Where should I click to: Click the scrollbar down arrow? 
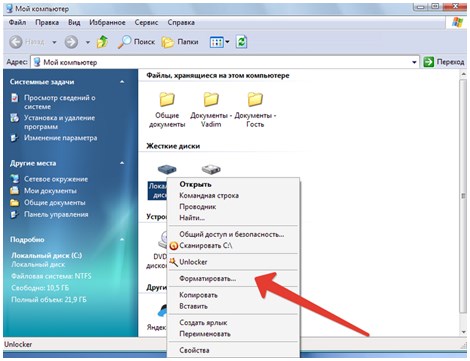[463, 332]
